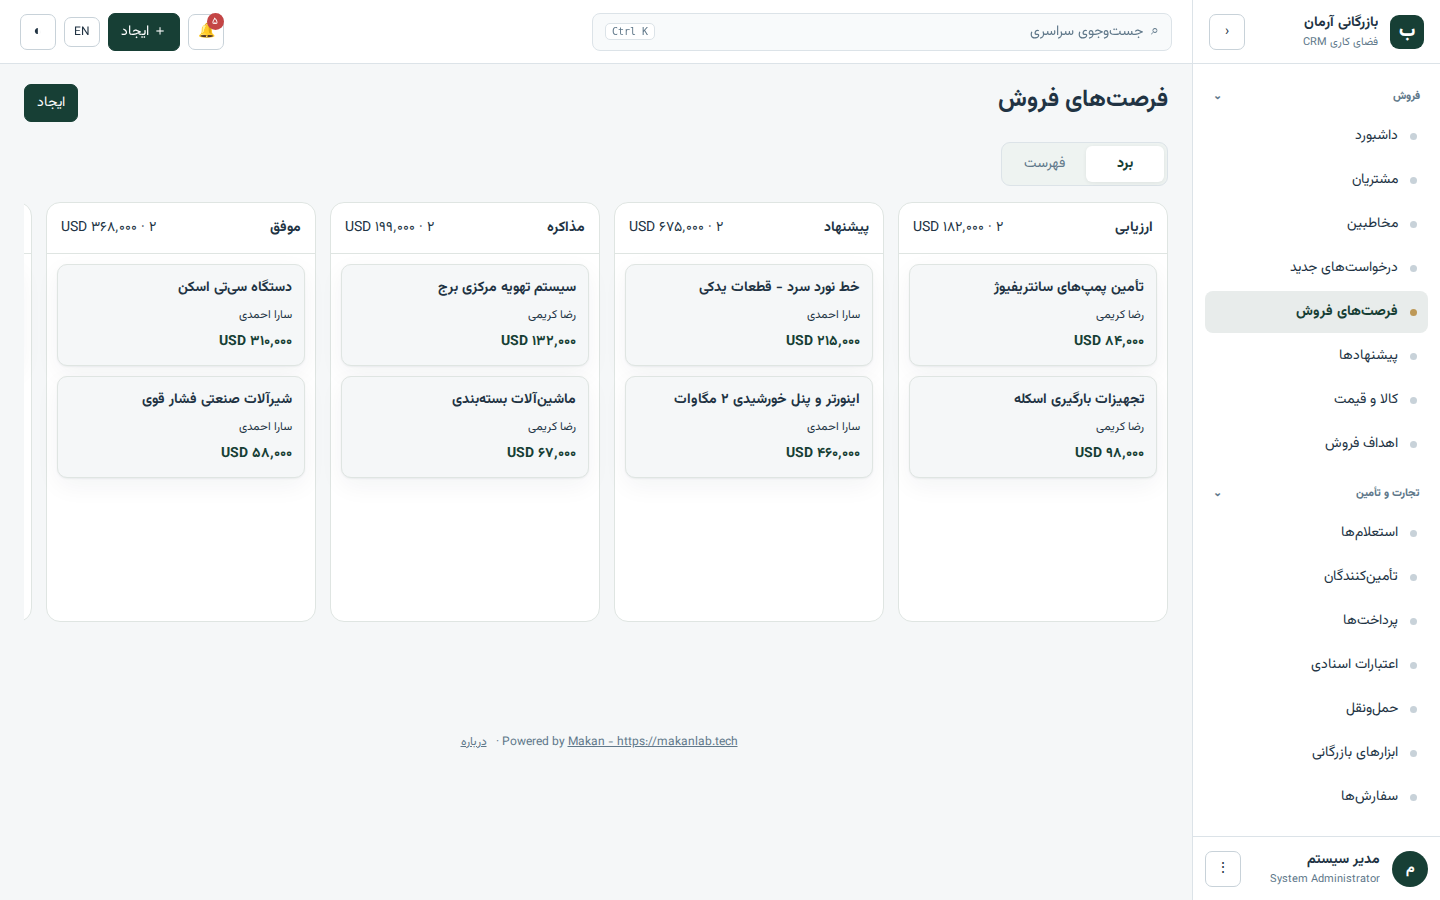Open card شیرآلات صنعتی فشار قوی
This screenshot has width=1440, height=900.
pos(181,427)
